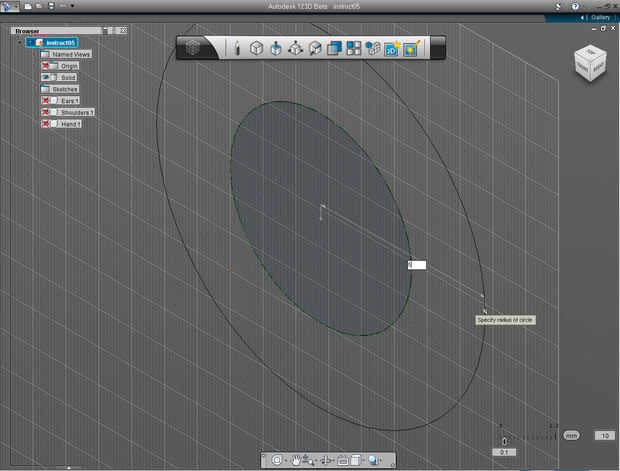620x471 pixels.
Task: Click the view window icon
Action: pyautogui.click(x=355, y=460)
